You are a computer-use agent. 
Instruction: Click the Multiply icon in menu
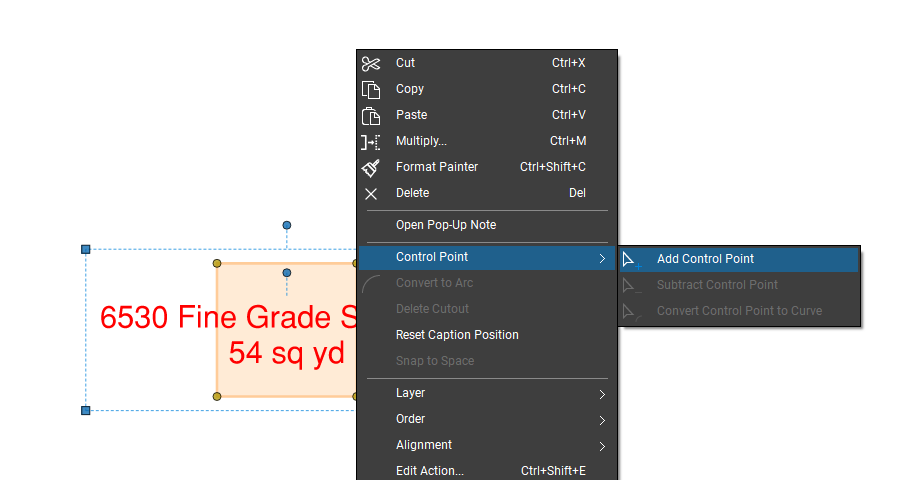(371, 142)
